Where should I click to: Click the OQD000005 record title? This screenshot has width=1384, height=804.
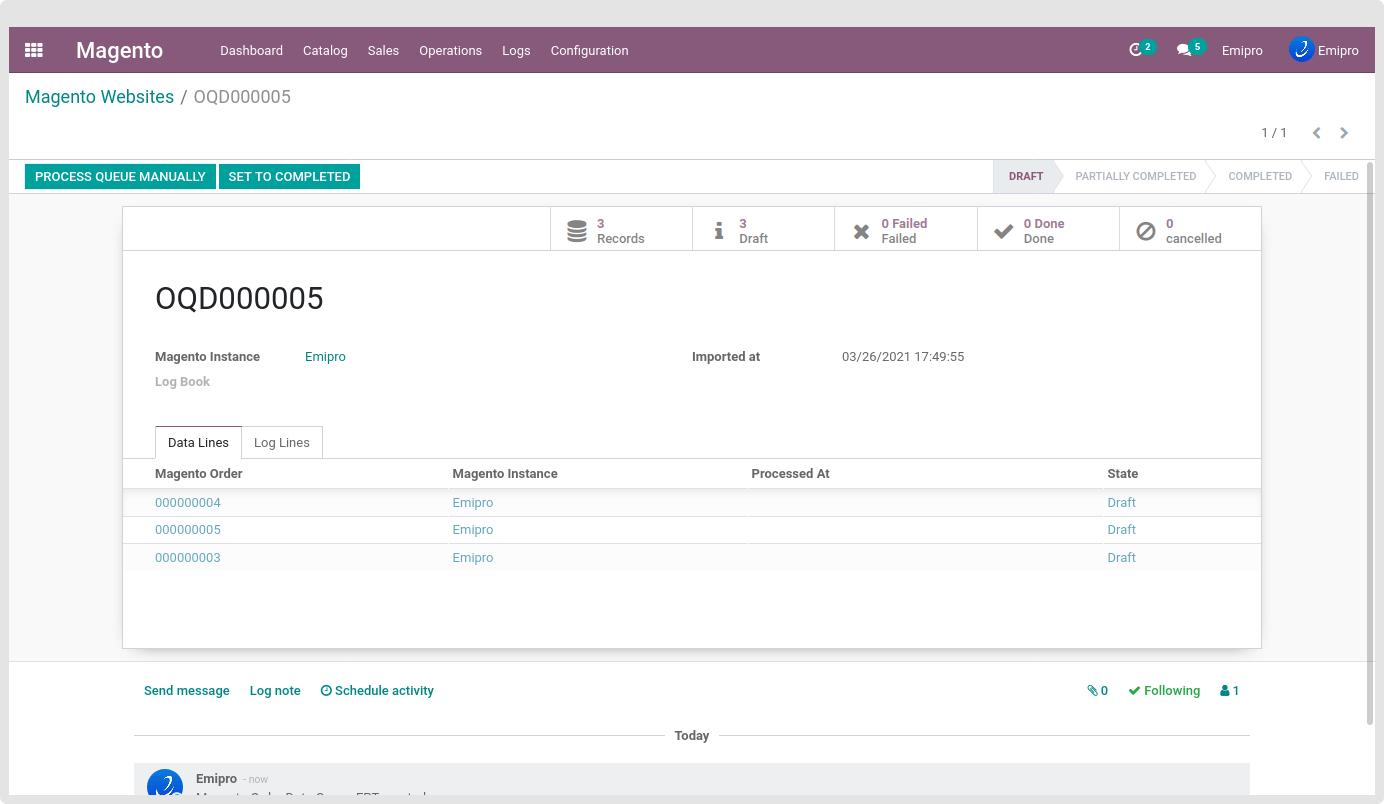(x=239, y=299)
